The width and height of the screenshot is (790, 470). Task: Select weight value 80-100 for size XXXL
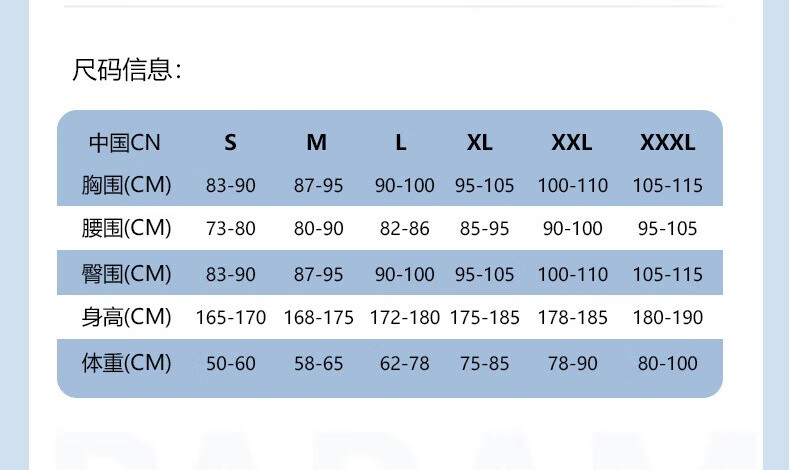(668, 364)
